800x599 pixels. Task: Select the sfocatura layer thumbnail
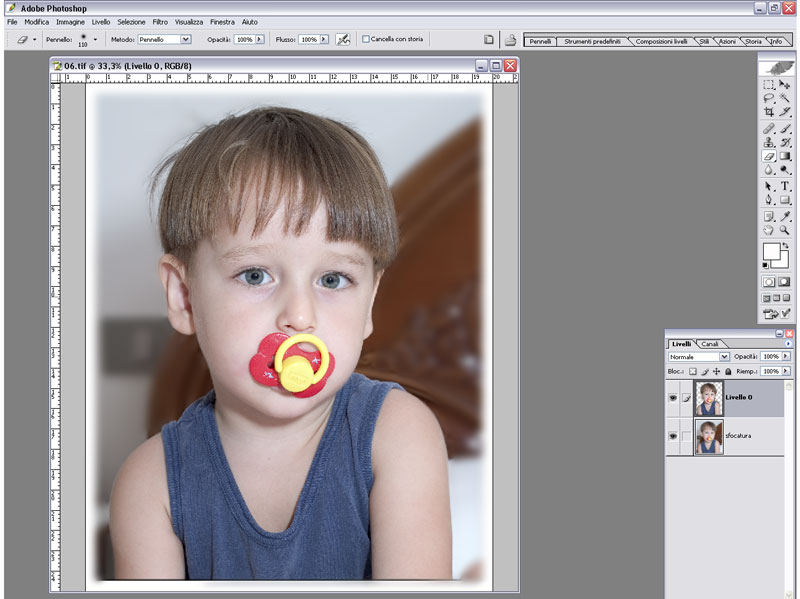[708, 437]
